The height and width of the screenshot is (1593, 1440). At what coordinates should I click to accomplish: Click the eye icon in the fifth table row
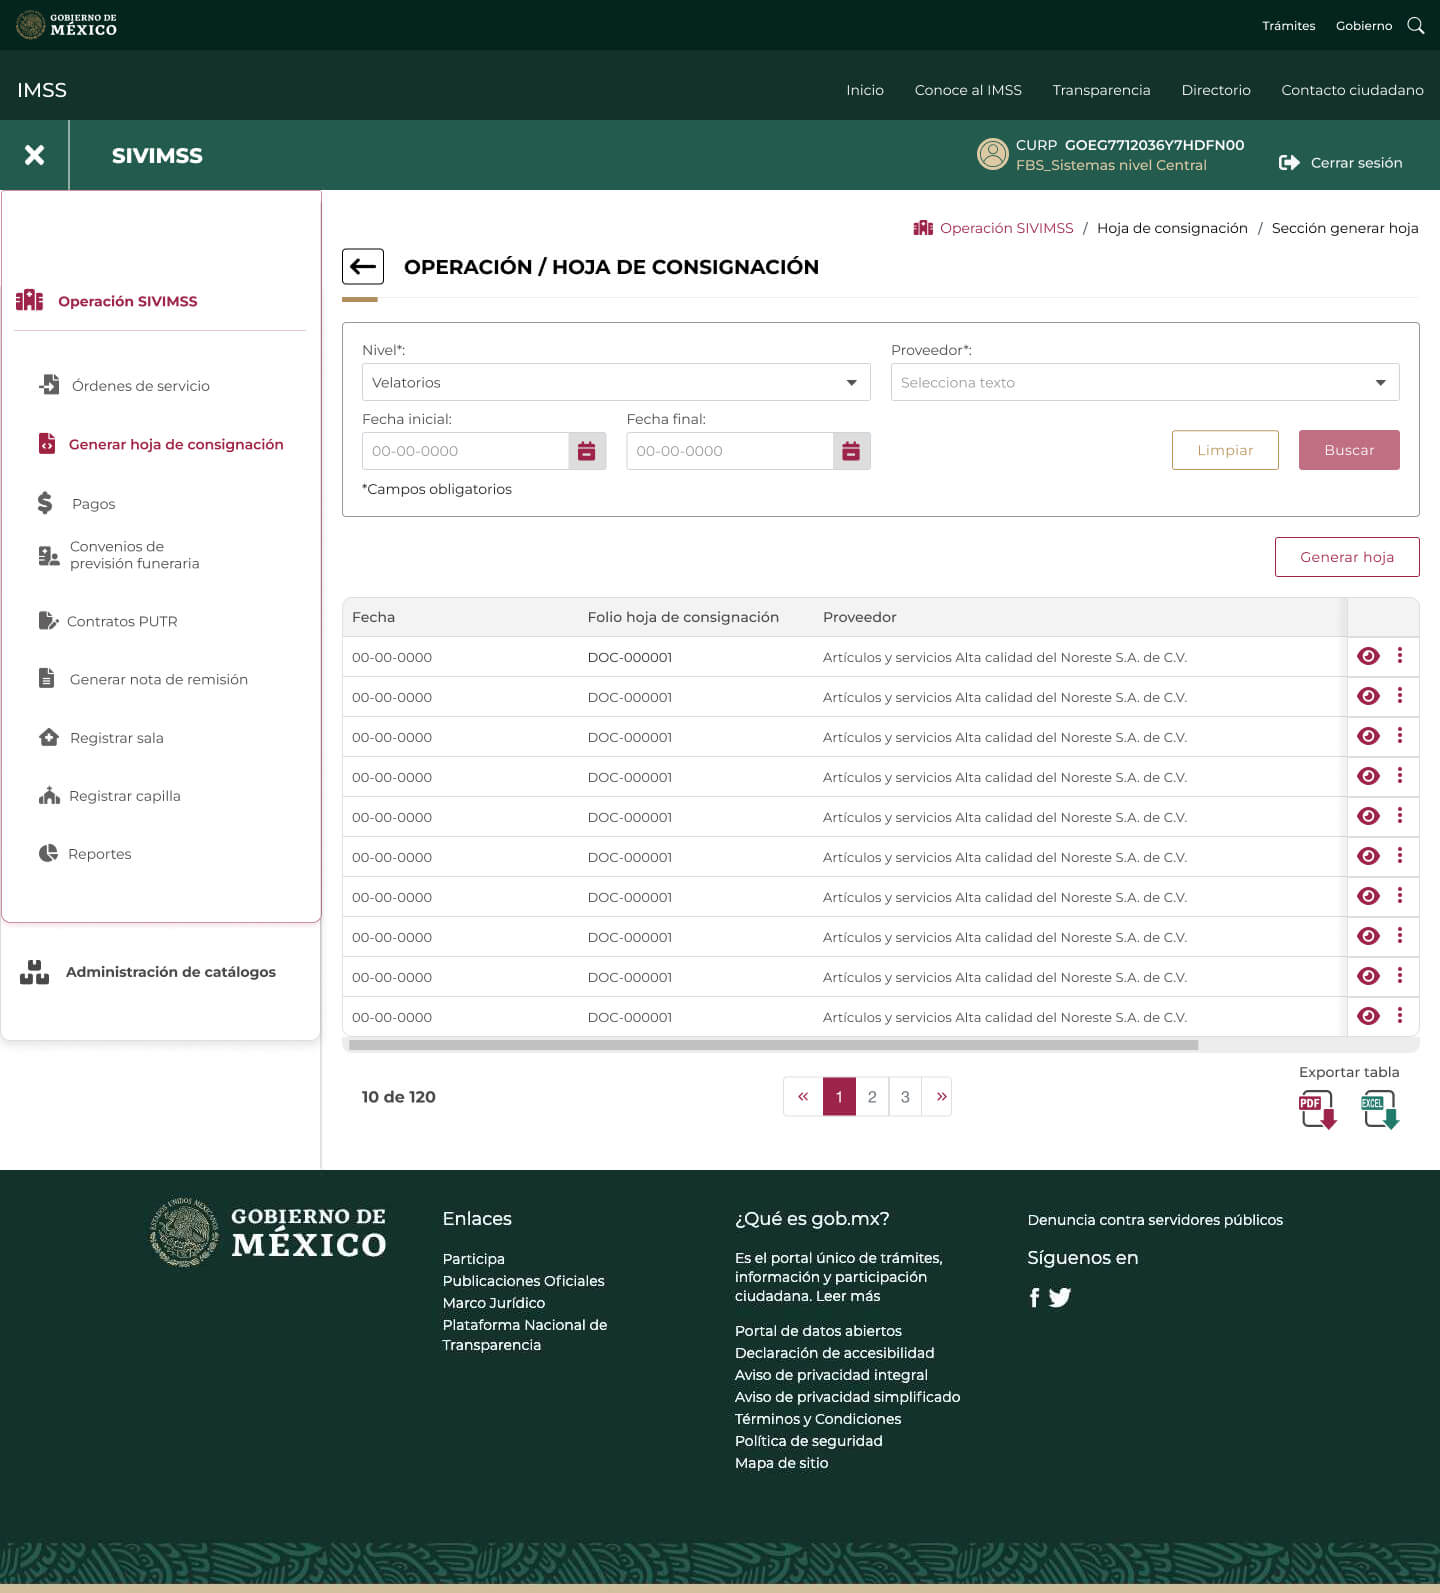1368,816
